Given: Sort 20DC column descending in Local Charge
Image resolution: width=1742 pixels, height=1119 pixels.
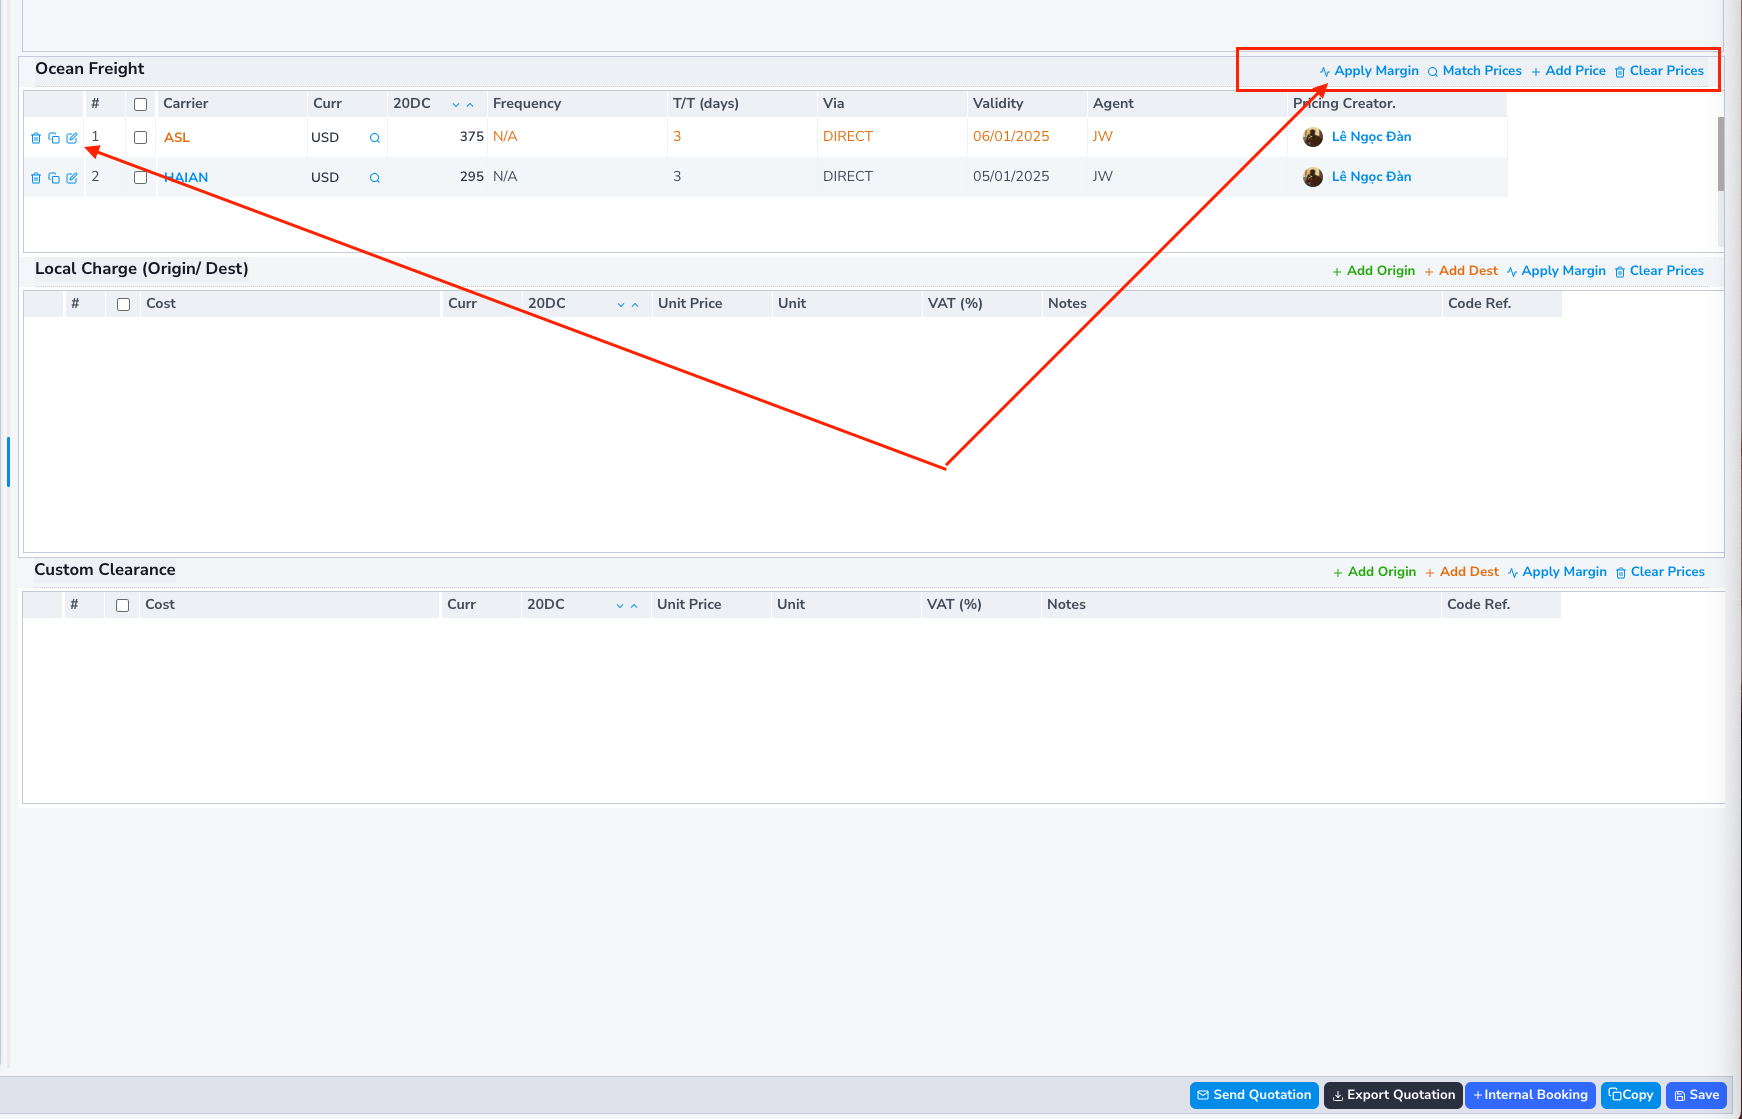Looking at the screenshot, I should click(x=619, y=304).
